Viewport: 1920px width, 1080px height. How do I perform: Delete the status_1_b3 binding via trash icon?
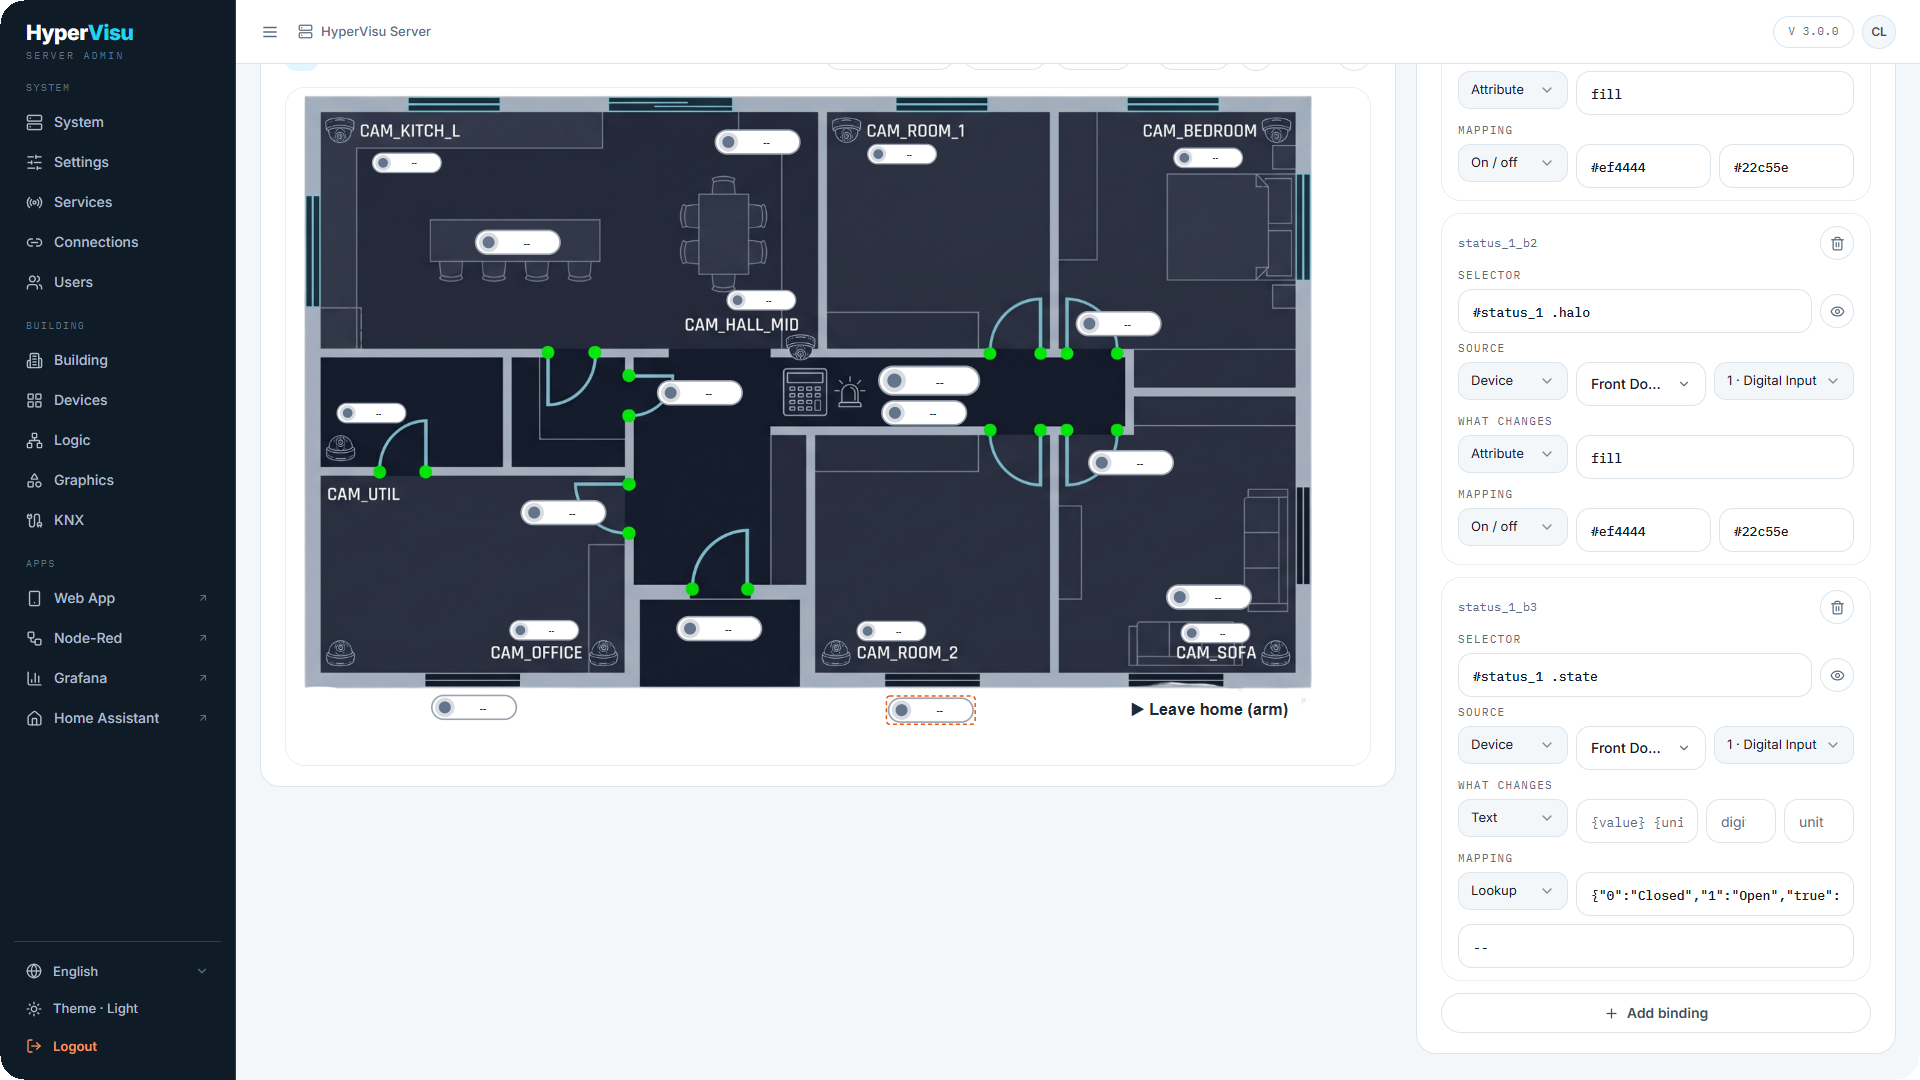tap(1837, 607)
